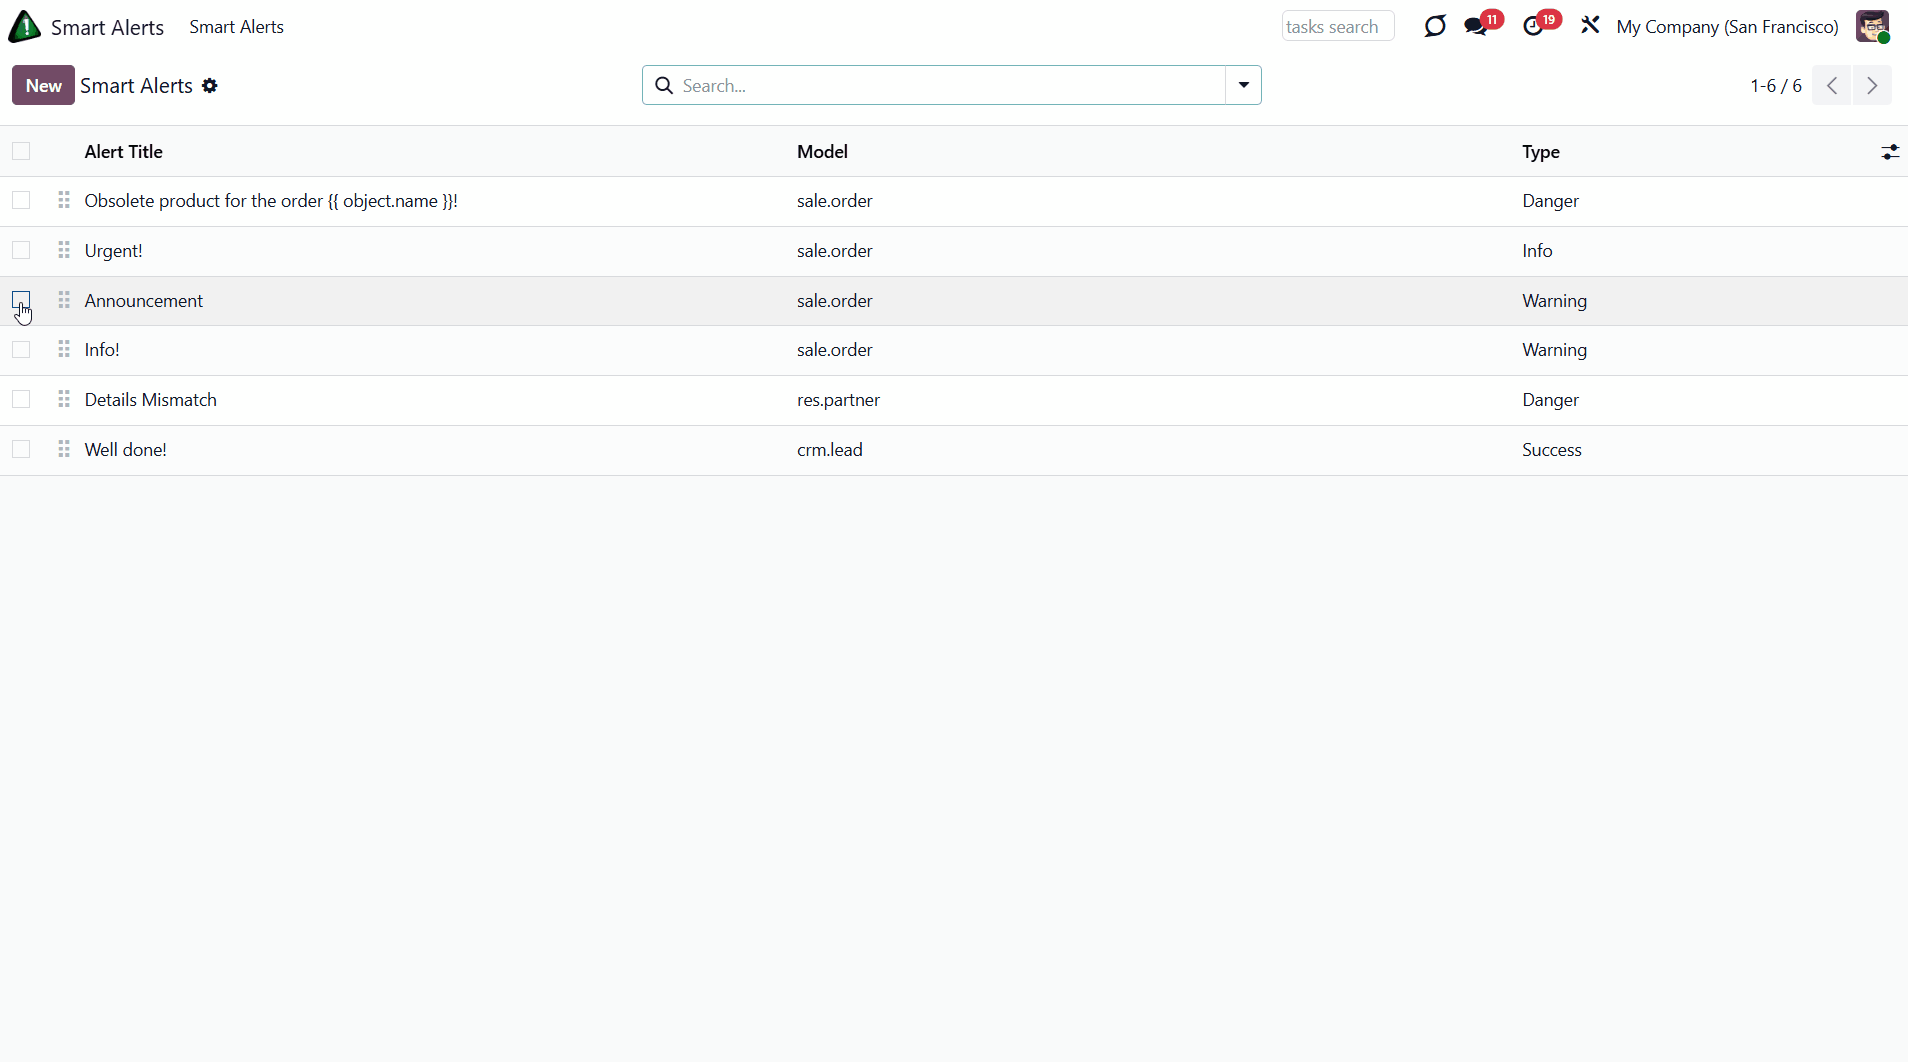Click the New button

(43, 86)
